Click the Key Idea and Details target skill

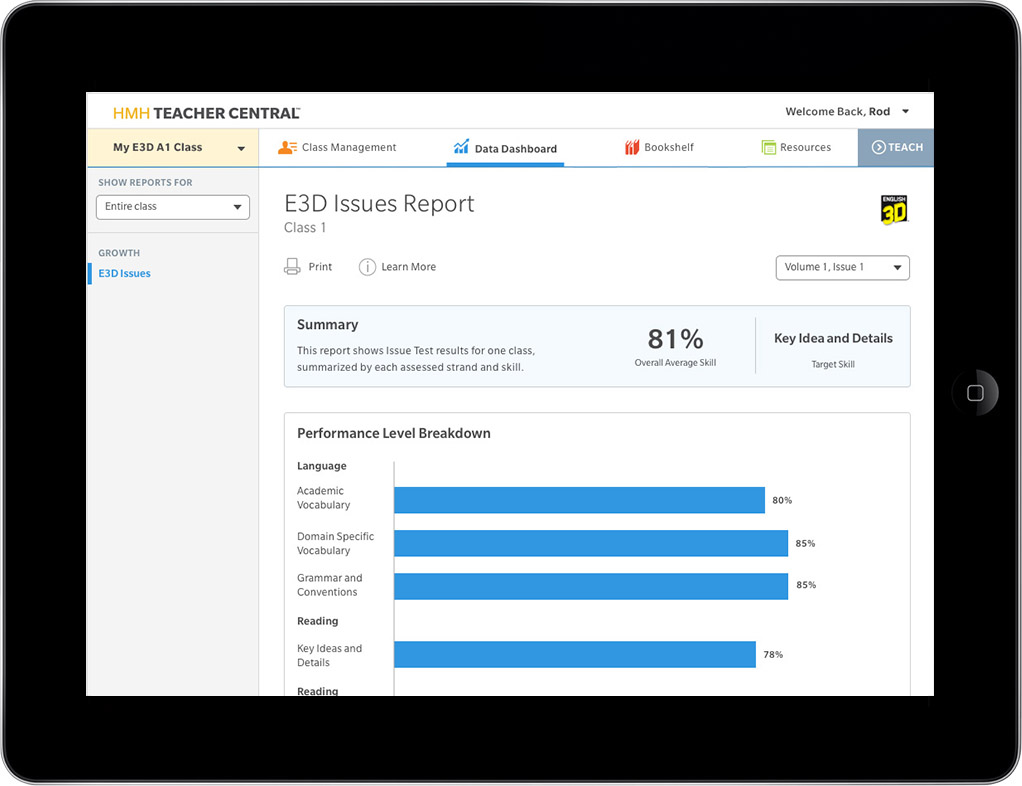833,338
